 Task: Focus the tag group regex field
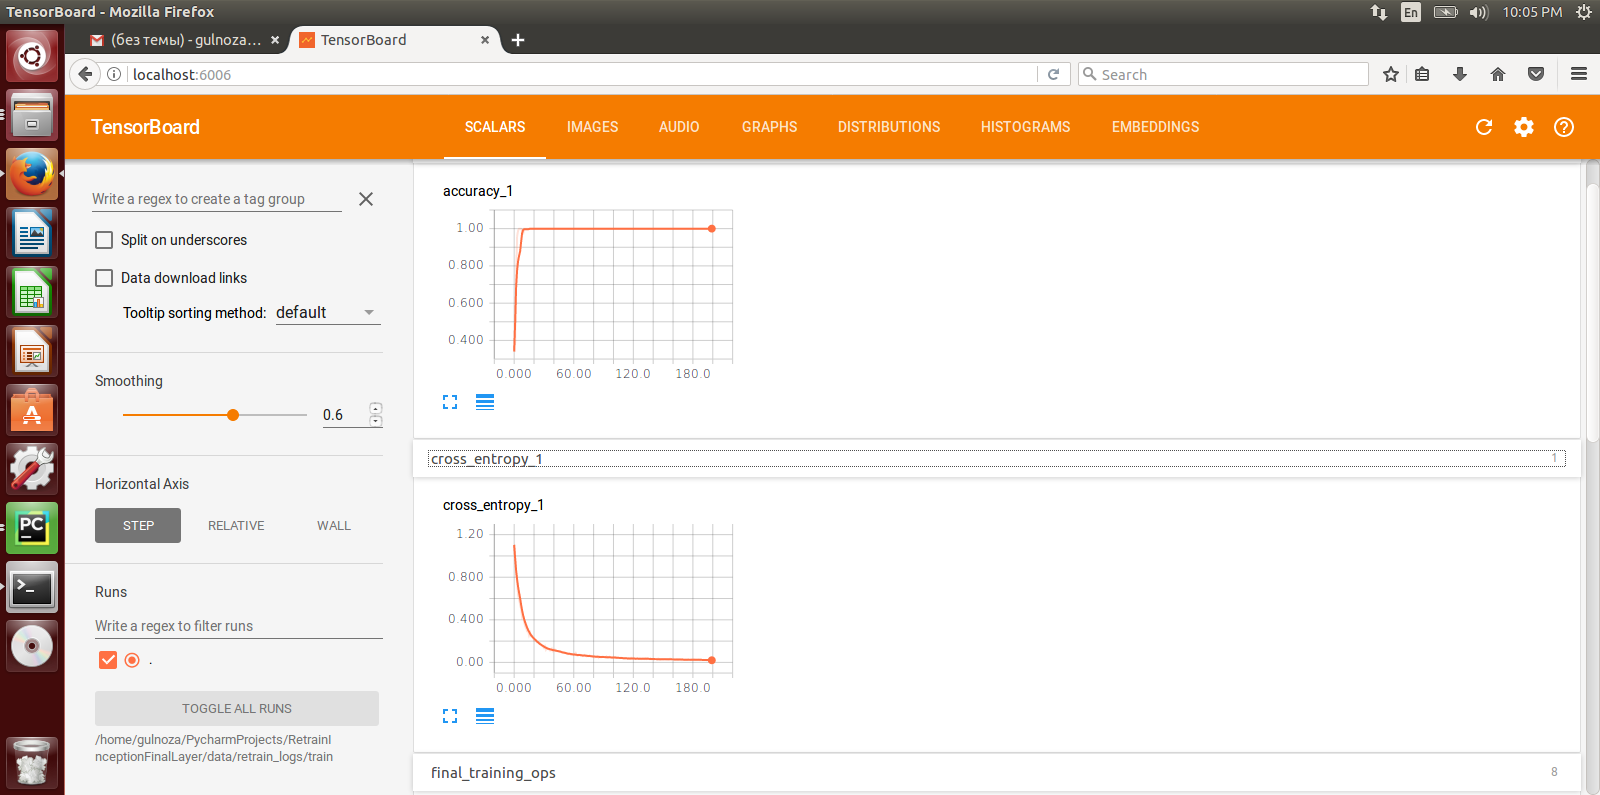tap(216, 199)
